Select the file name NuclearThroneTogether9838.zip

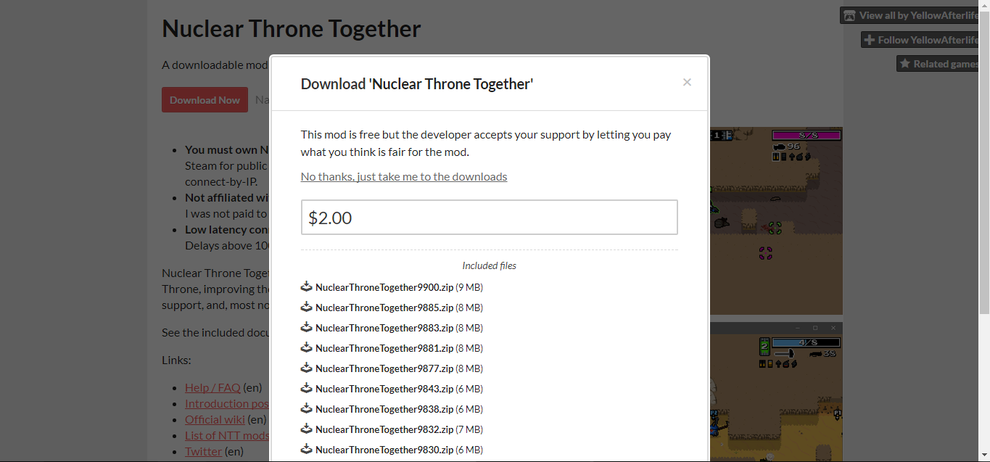point(384,409)
